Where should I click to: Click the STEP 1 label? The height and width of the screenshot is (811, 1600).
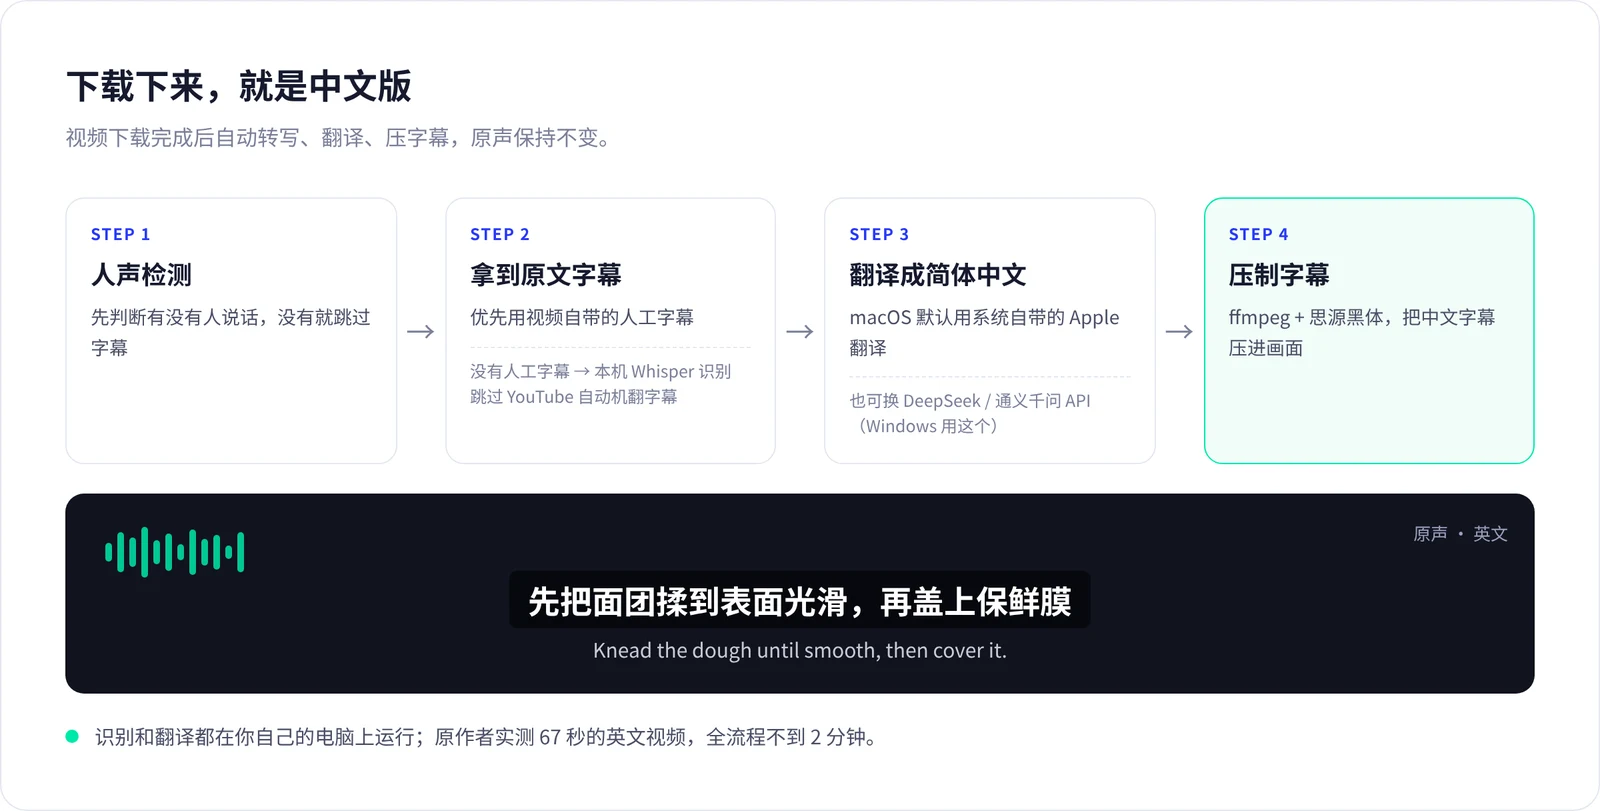(x=120, y=234)
